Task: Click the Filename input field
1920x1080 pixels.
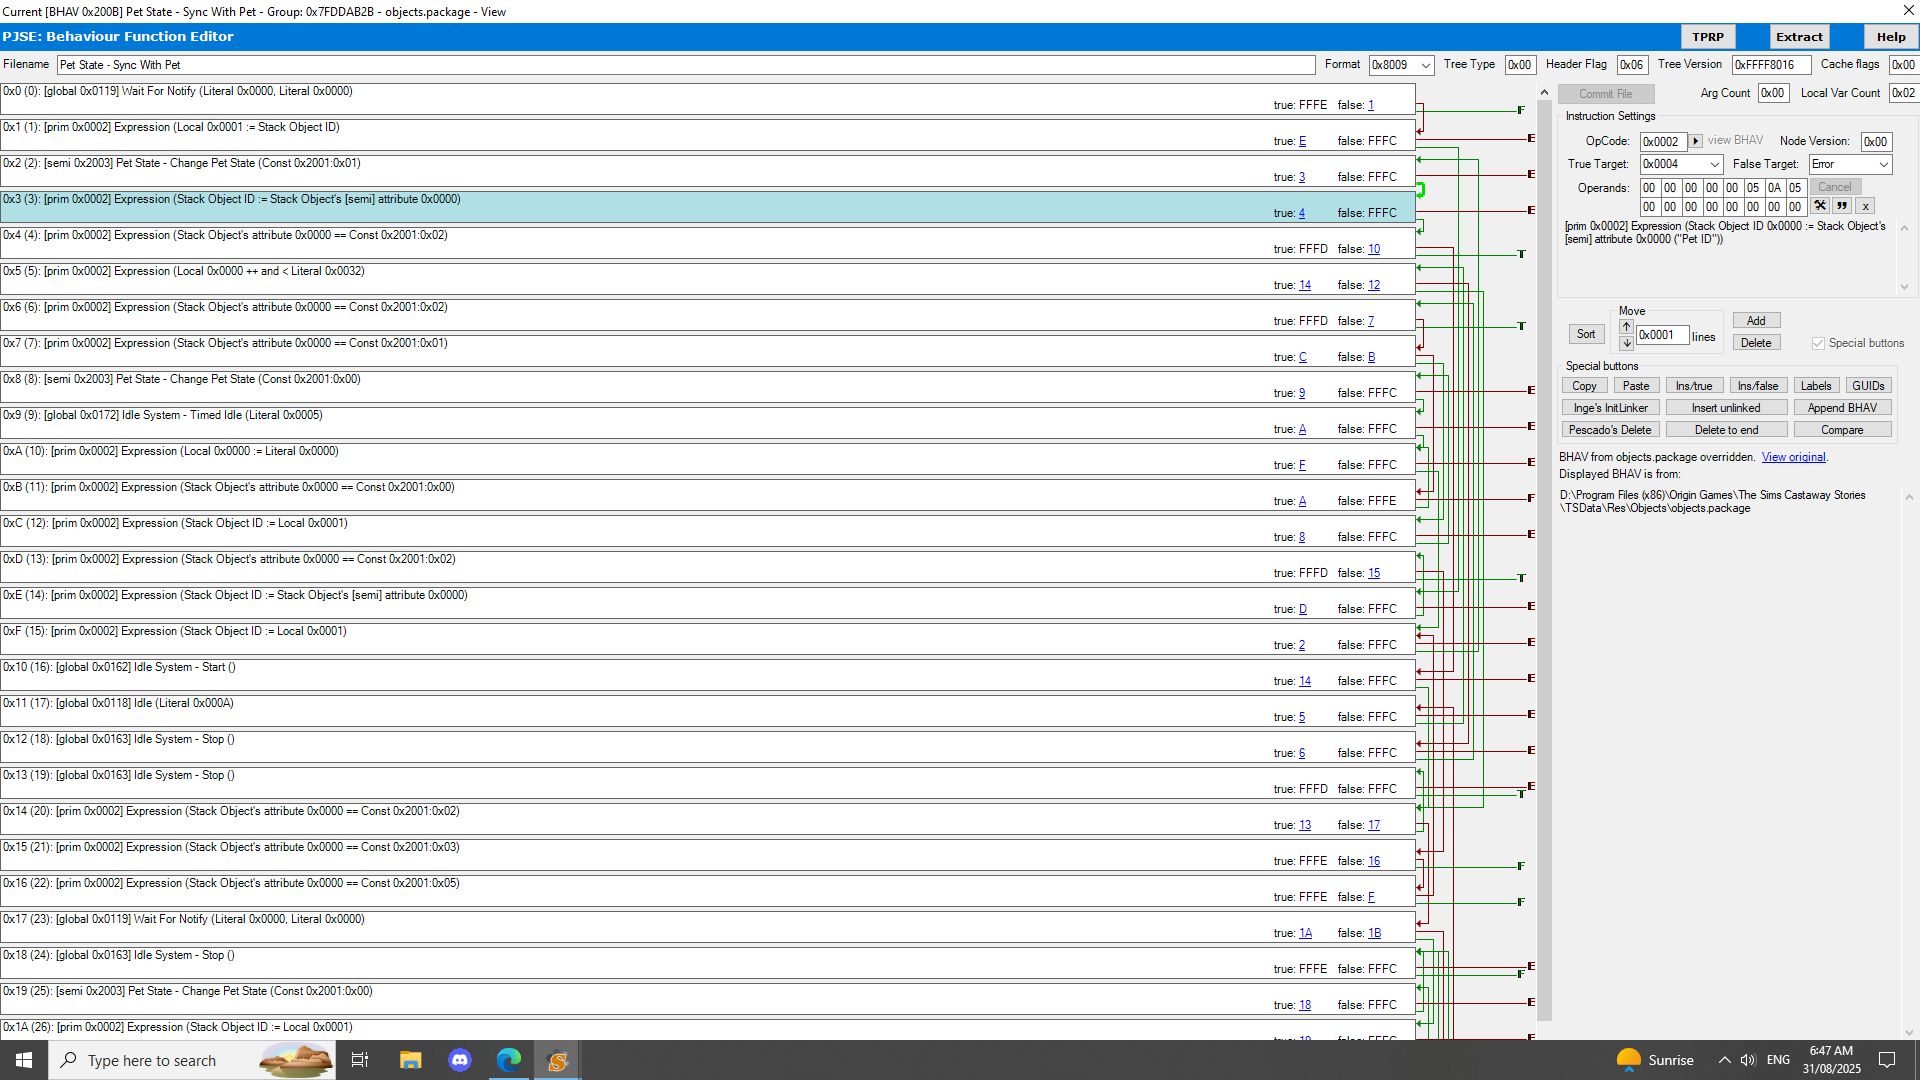Action: tap(686, 65)
